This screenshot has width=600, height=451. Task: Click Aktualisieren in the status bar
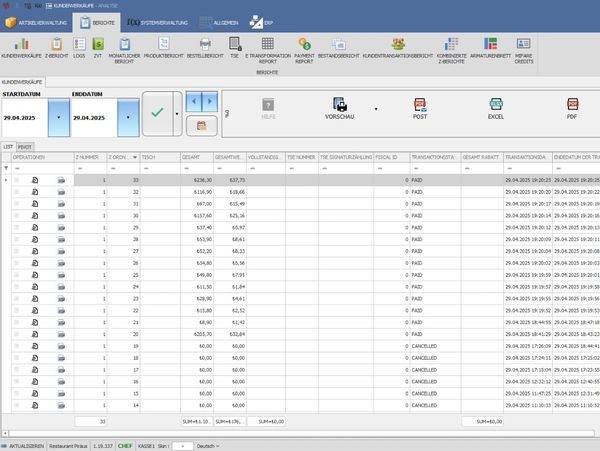tap(27, 444)
